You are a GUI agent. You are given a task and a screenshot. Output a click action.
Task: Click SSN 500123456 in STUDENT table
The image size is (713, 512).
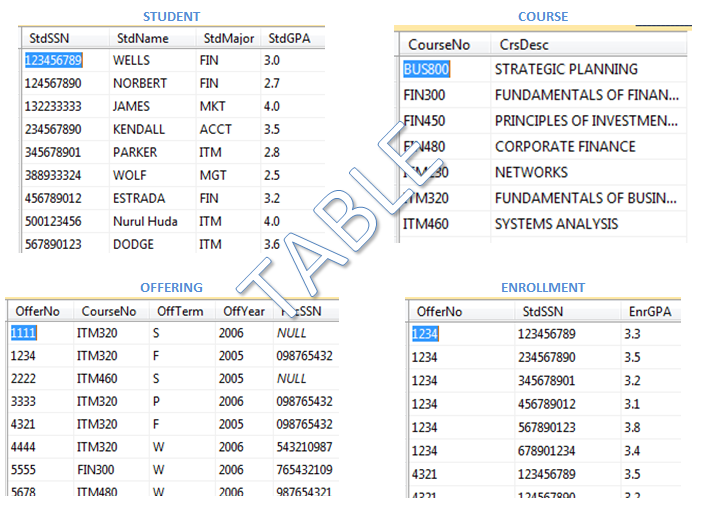coord(53,221)
